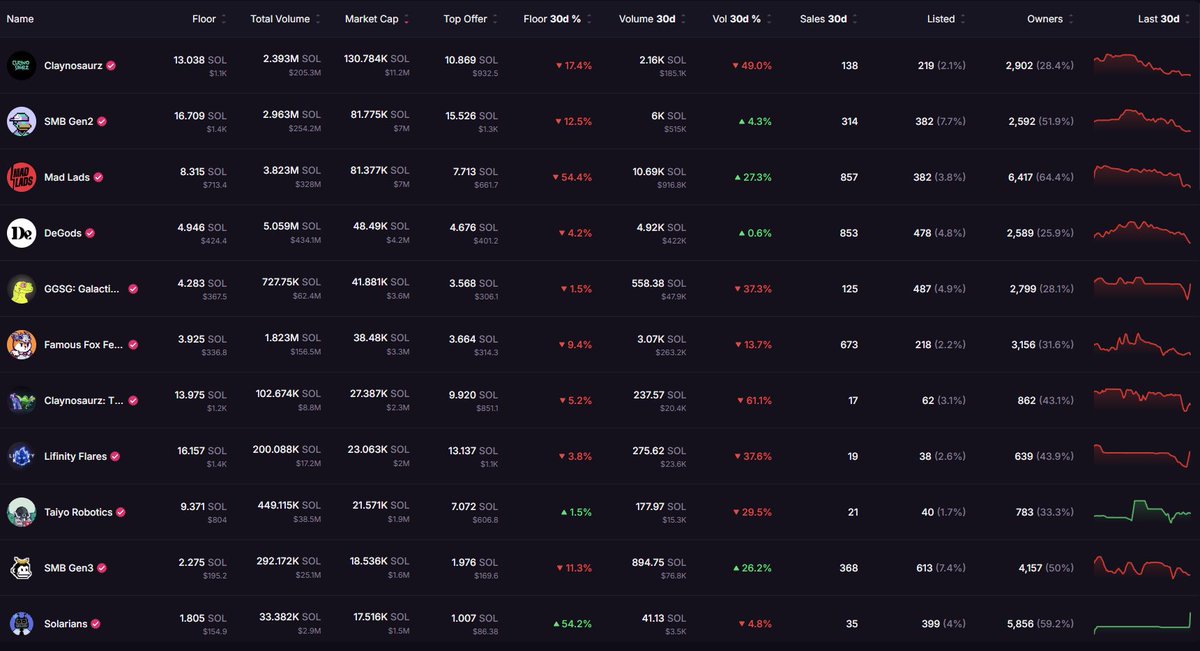Open the DeGods collection name link
This screenshot has width=1200, height=651.
coord(63,233)
